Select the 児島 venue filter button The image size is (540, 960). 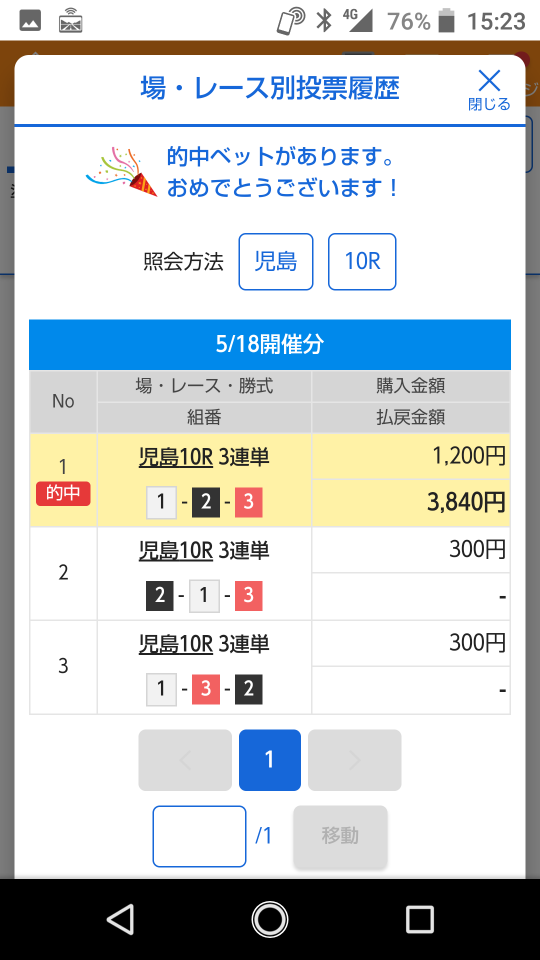point(276,261)
